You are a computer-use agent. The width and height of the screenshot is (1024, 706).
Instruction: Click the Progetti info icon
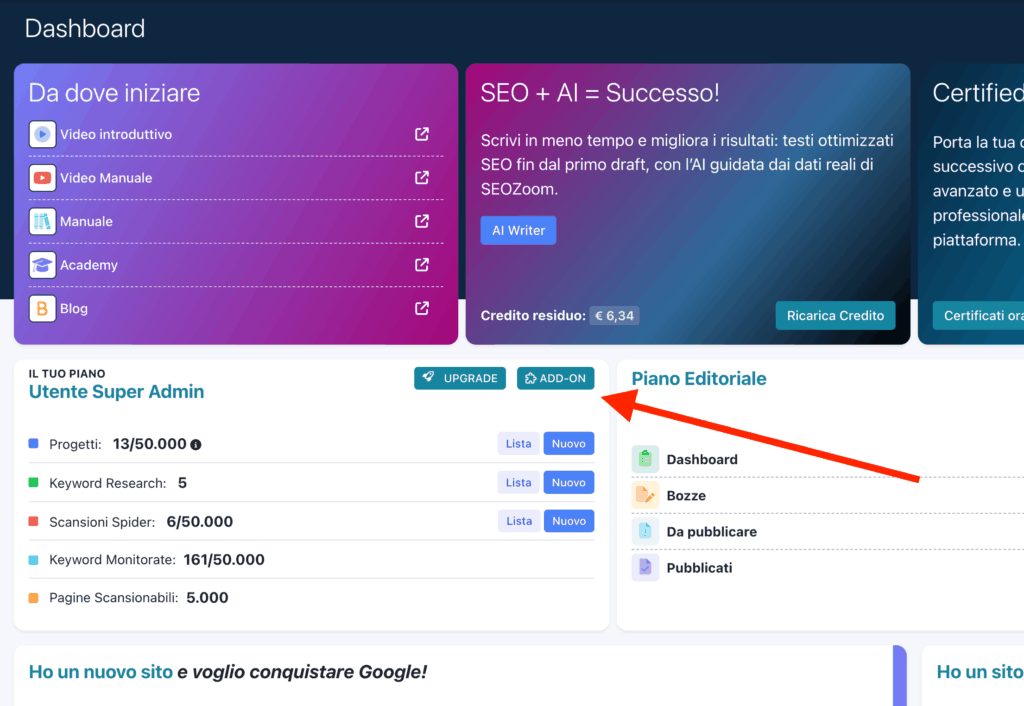tap(196, 444)
